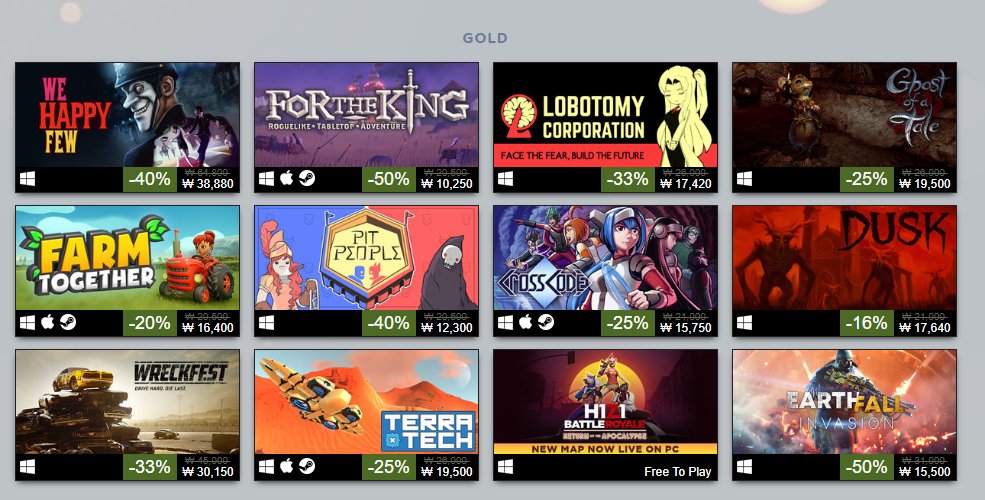Screen dimensions: 985x500
Task: Click the Windows icon under Lobotomy Corporation
Action: point(505,179)
